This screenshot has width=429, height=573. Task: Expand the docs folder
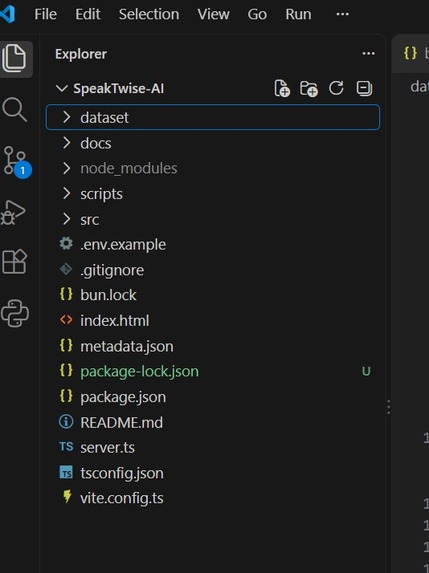67,143
